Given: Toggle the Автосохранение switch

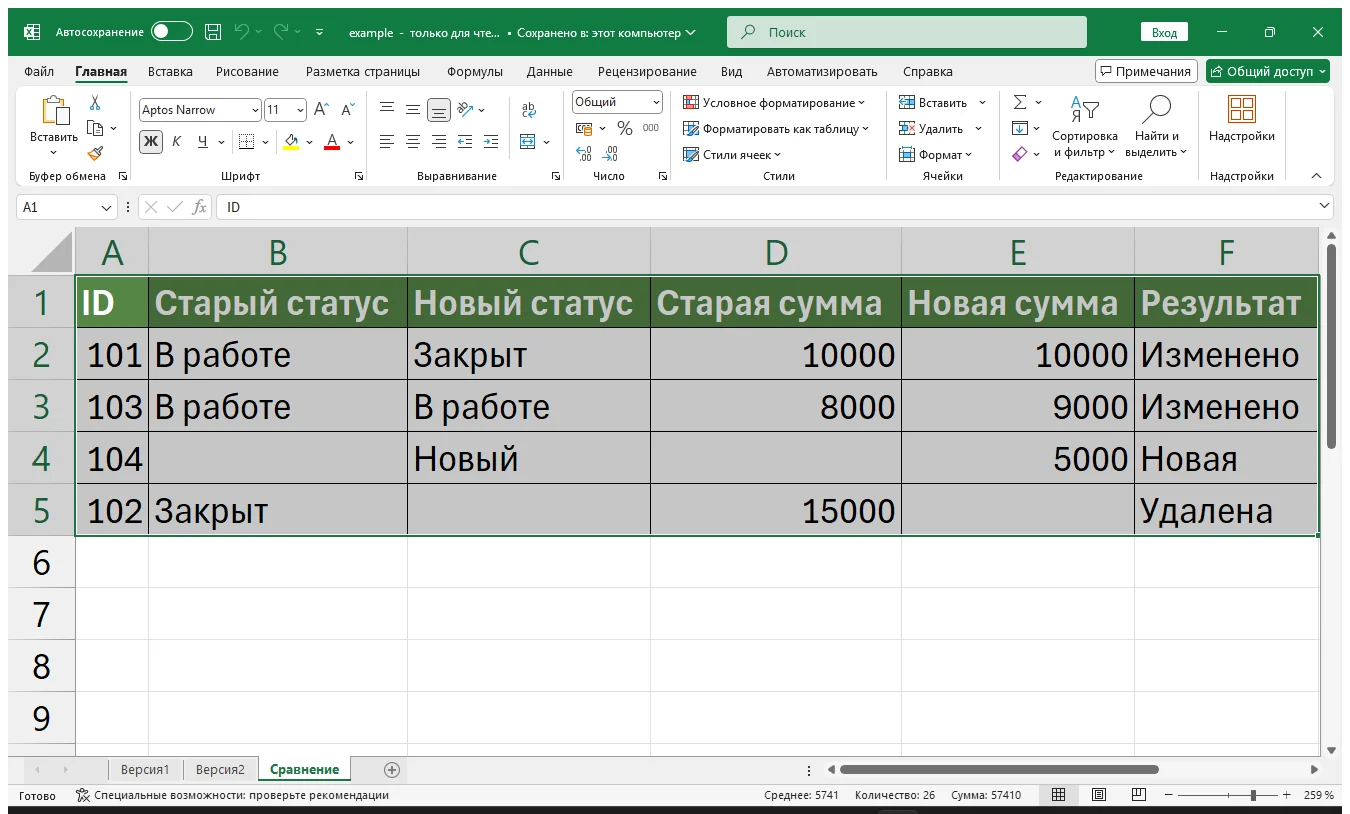Looking at the screenshot, I should 171,32.
